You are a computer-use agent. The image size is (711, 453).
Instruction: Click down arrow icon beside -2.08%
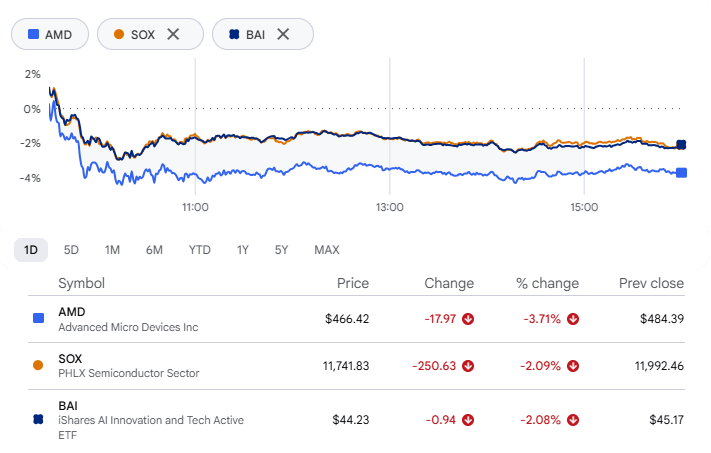click(573, 420)
